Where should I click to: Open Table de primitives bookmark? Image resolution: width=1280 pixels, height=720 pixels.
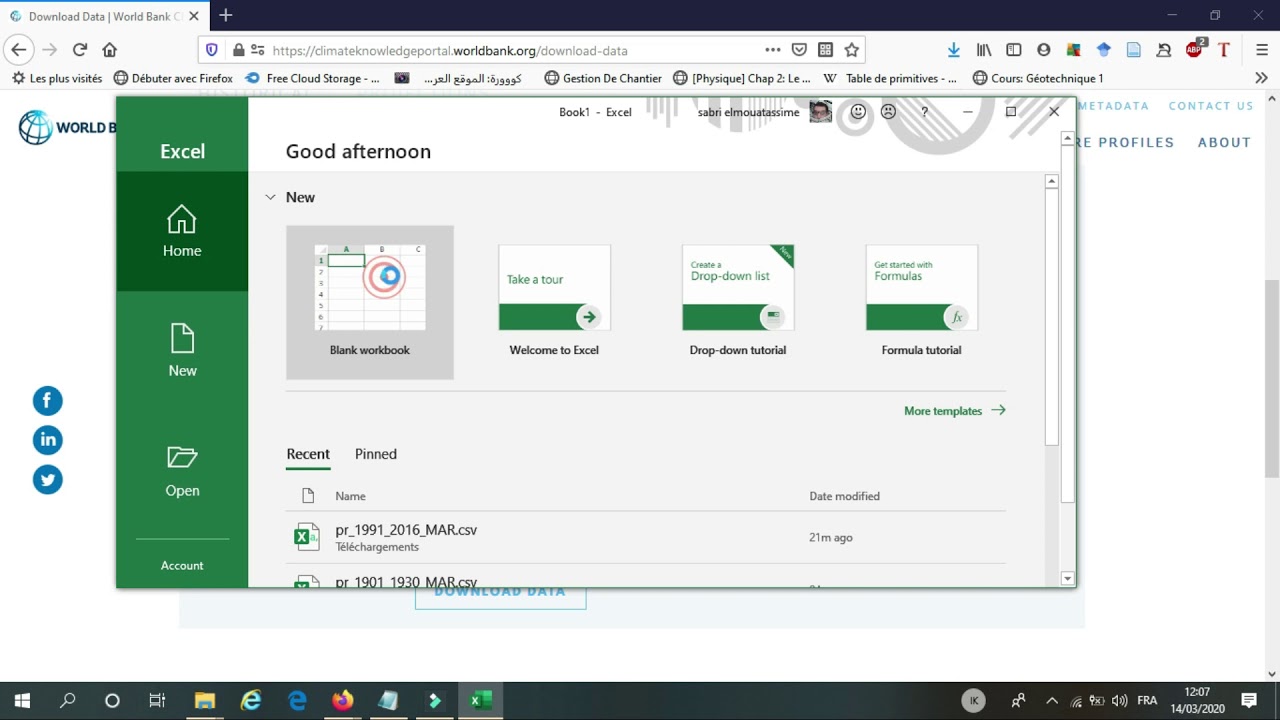890,78
